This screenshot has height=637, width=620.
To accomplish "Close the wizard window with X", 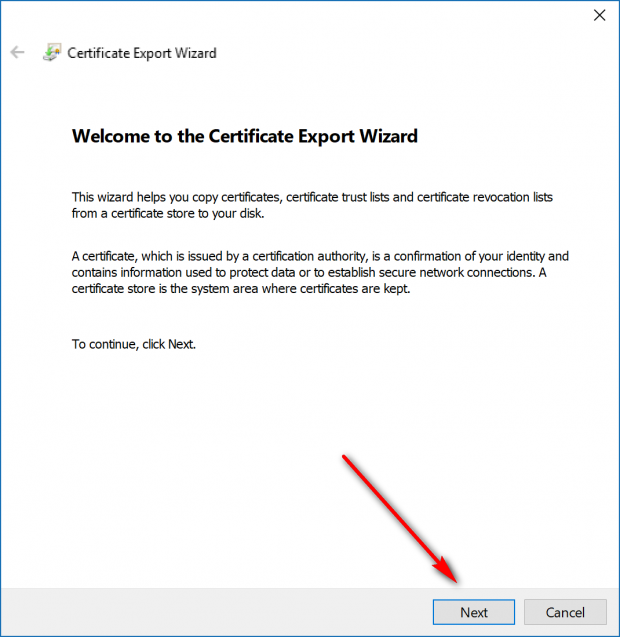I will tap(599, 15).
